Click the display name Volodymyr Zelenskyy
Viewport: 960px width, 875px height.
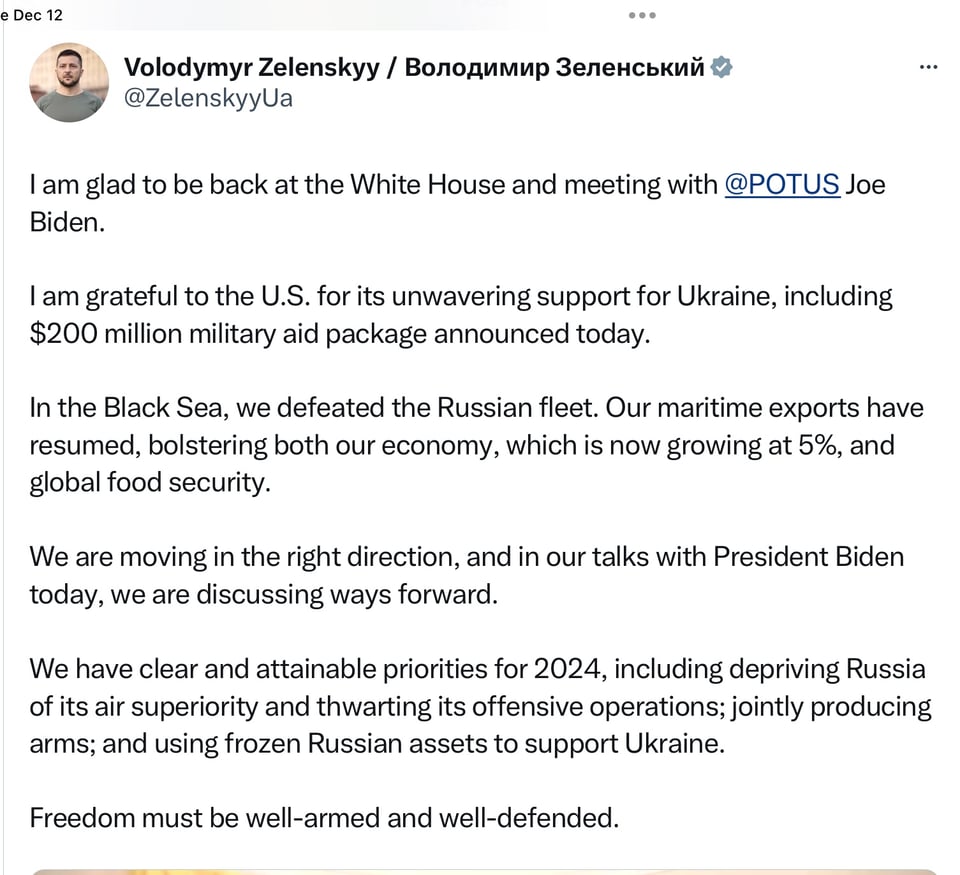pos(251,68)
